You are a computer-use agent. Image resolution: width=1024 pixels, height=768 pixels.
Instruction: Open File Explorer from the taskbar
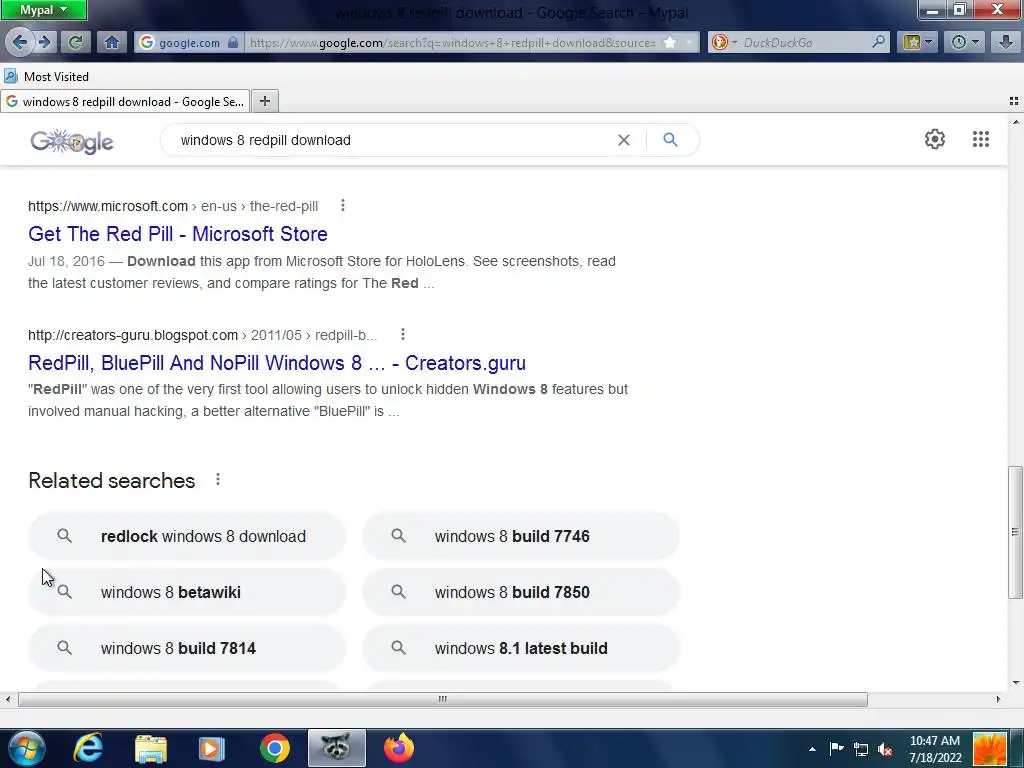click(x=151, y=748)
